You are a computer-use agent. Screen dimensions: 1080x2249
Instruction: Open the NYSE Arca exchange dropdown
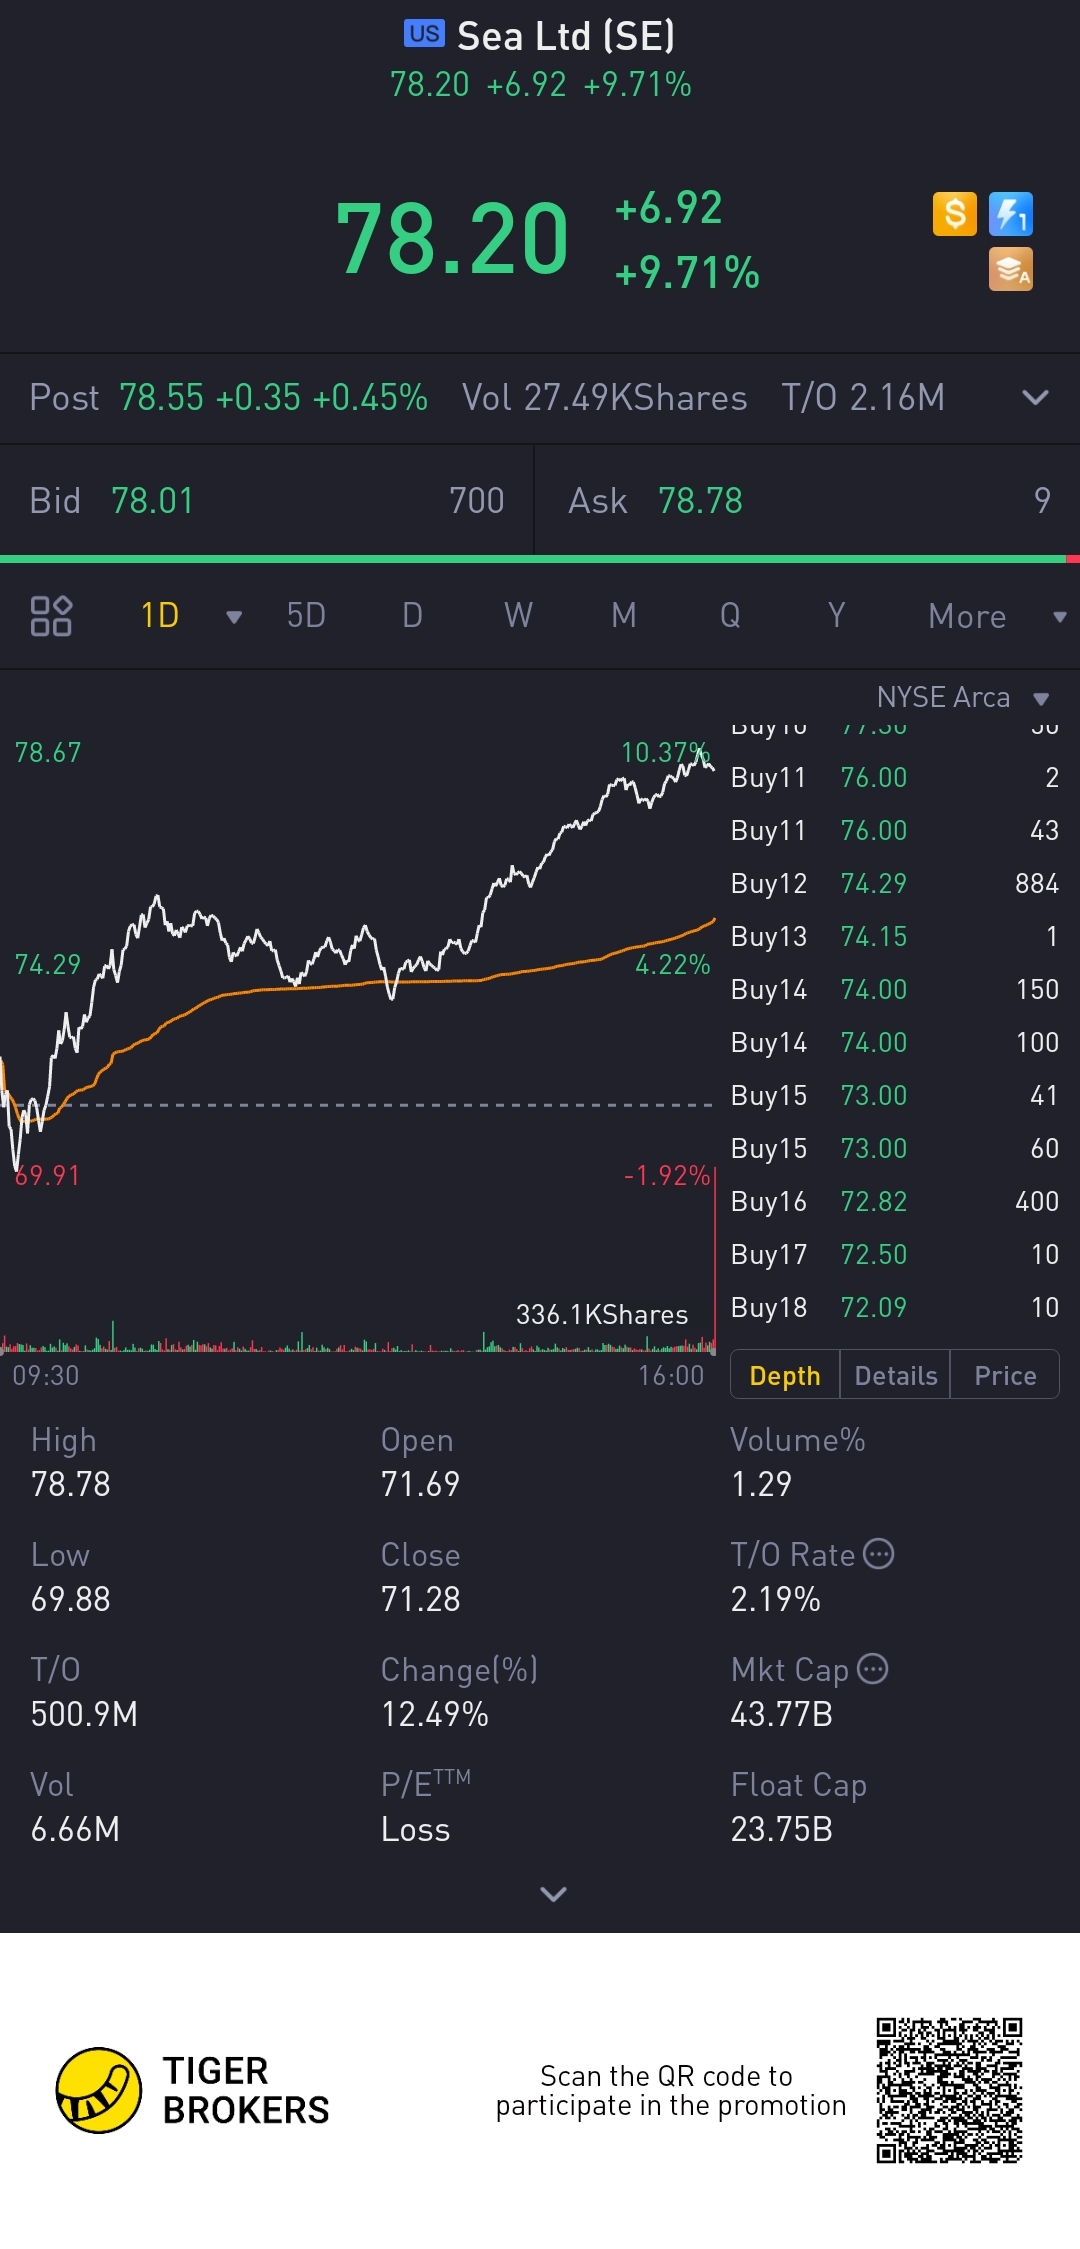(x=1040, y=699)
